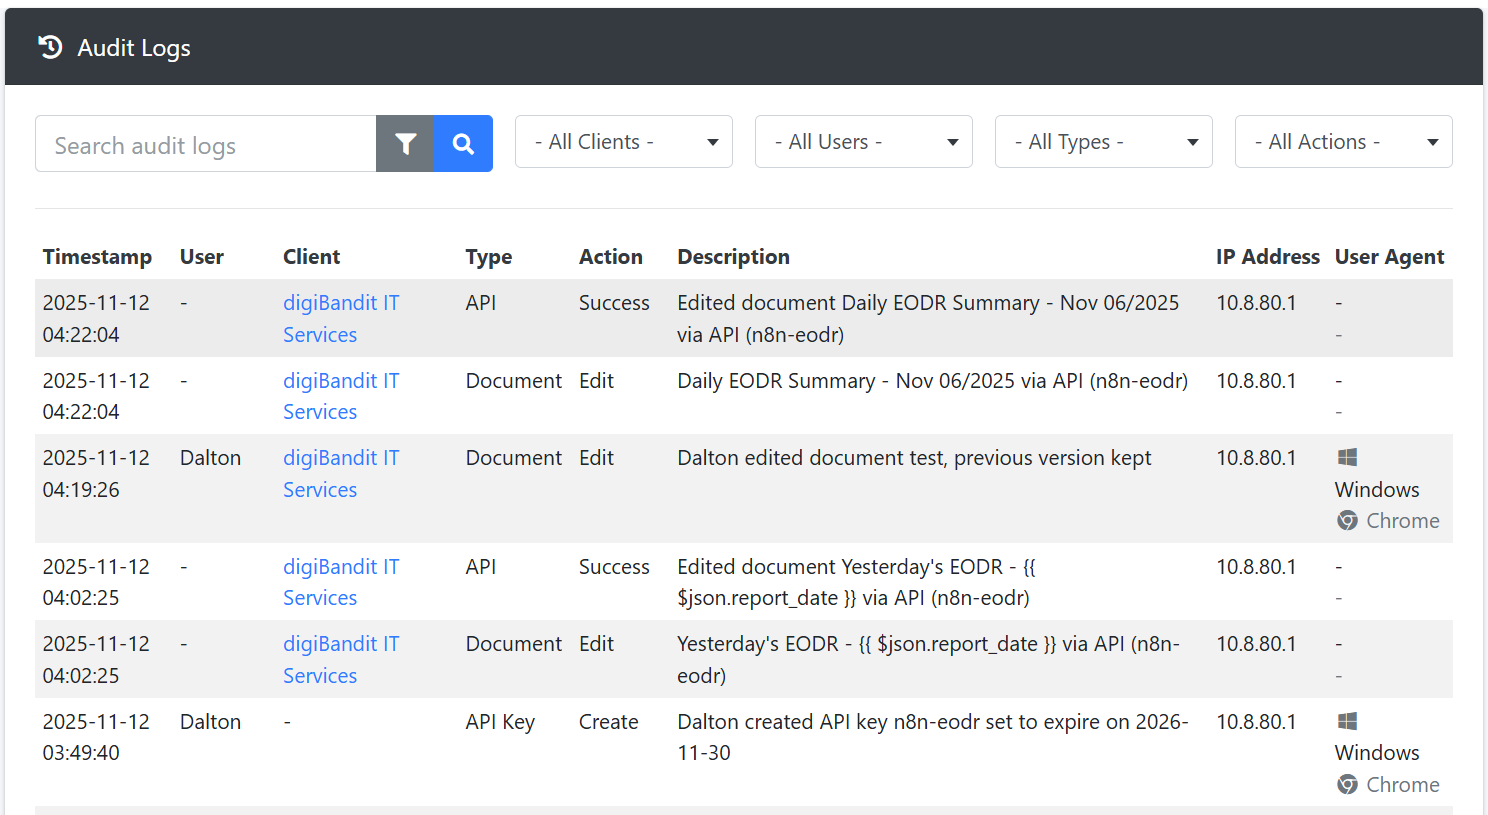Click Windows icon in 04:19:26 row
Screen dimensions: 1488x815
[1347, 458]
